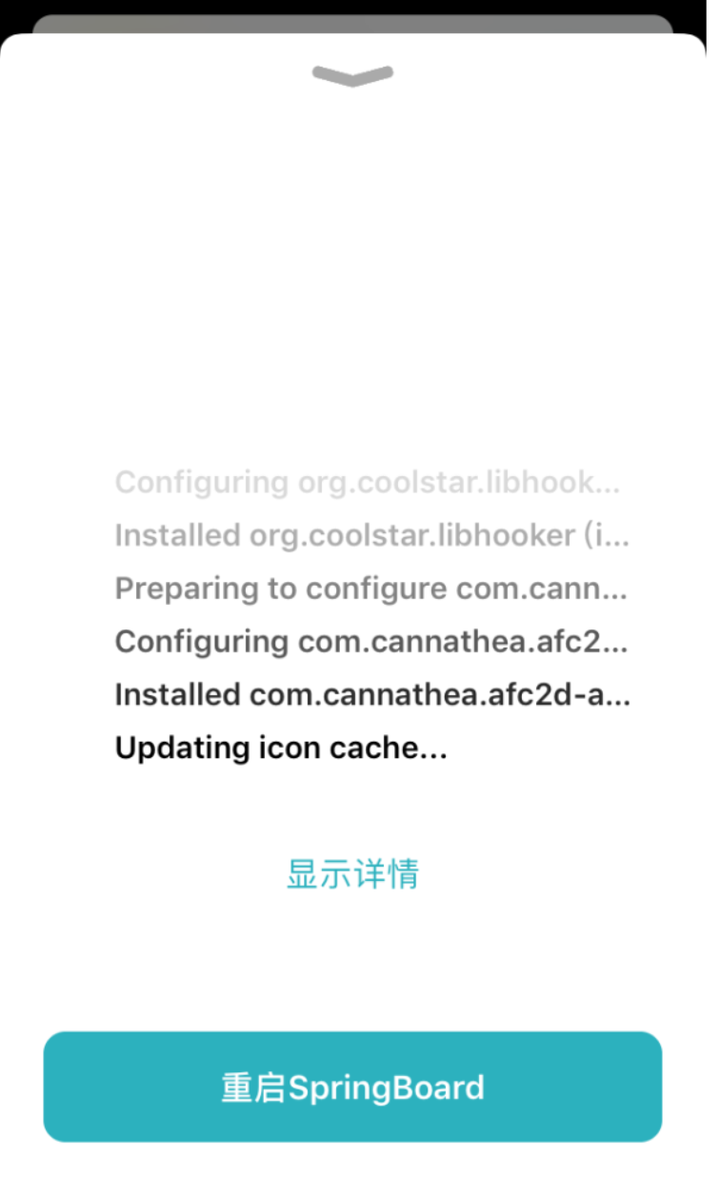The width and height of the screenshot is (720, 1178).
Task: Click the 重启SpringBoard button
Action: [x=352, y=1086]
